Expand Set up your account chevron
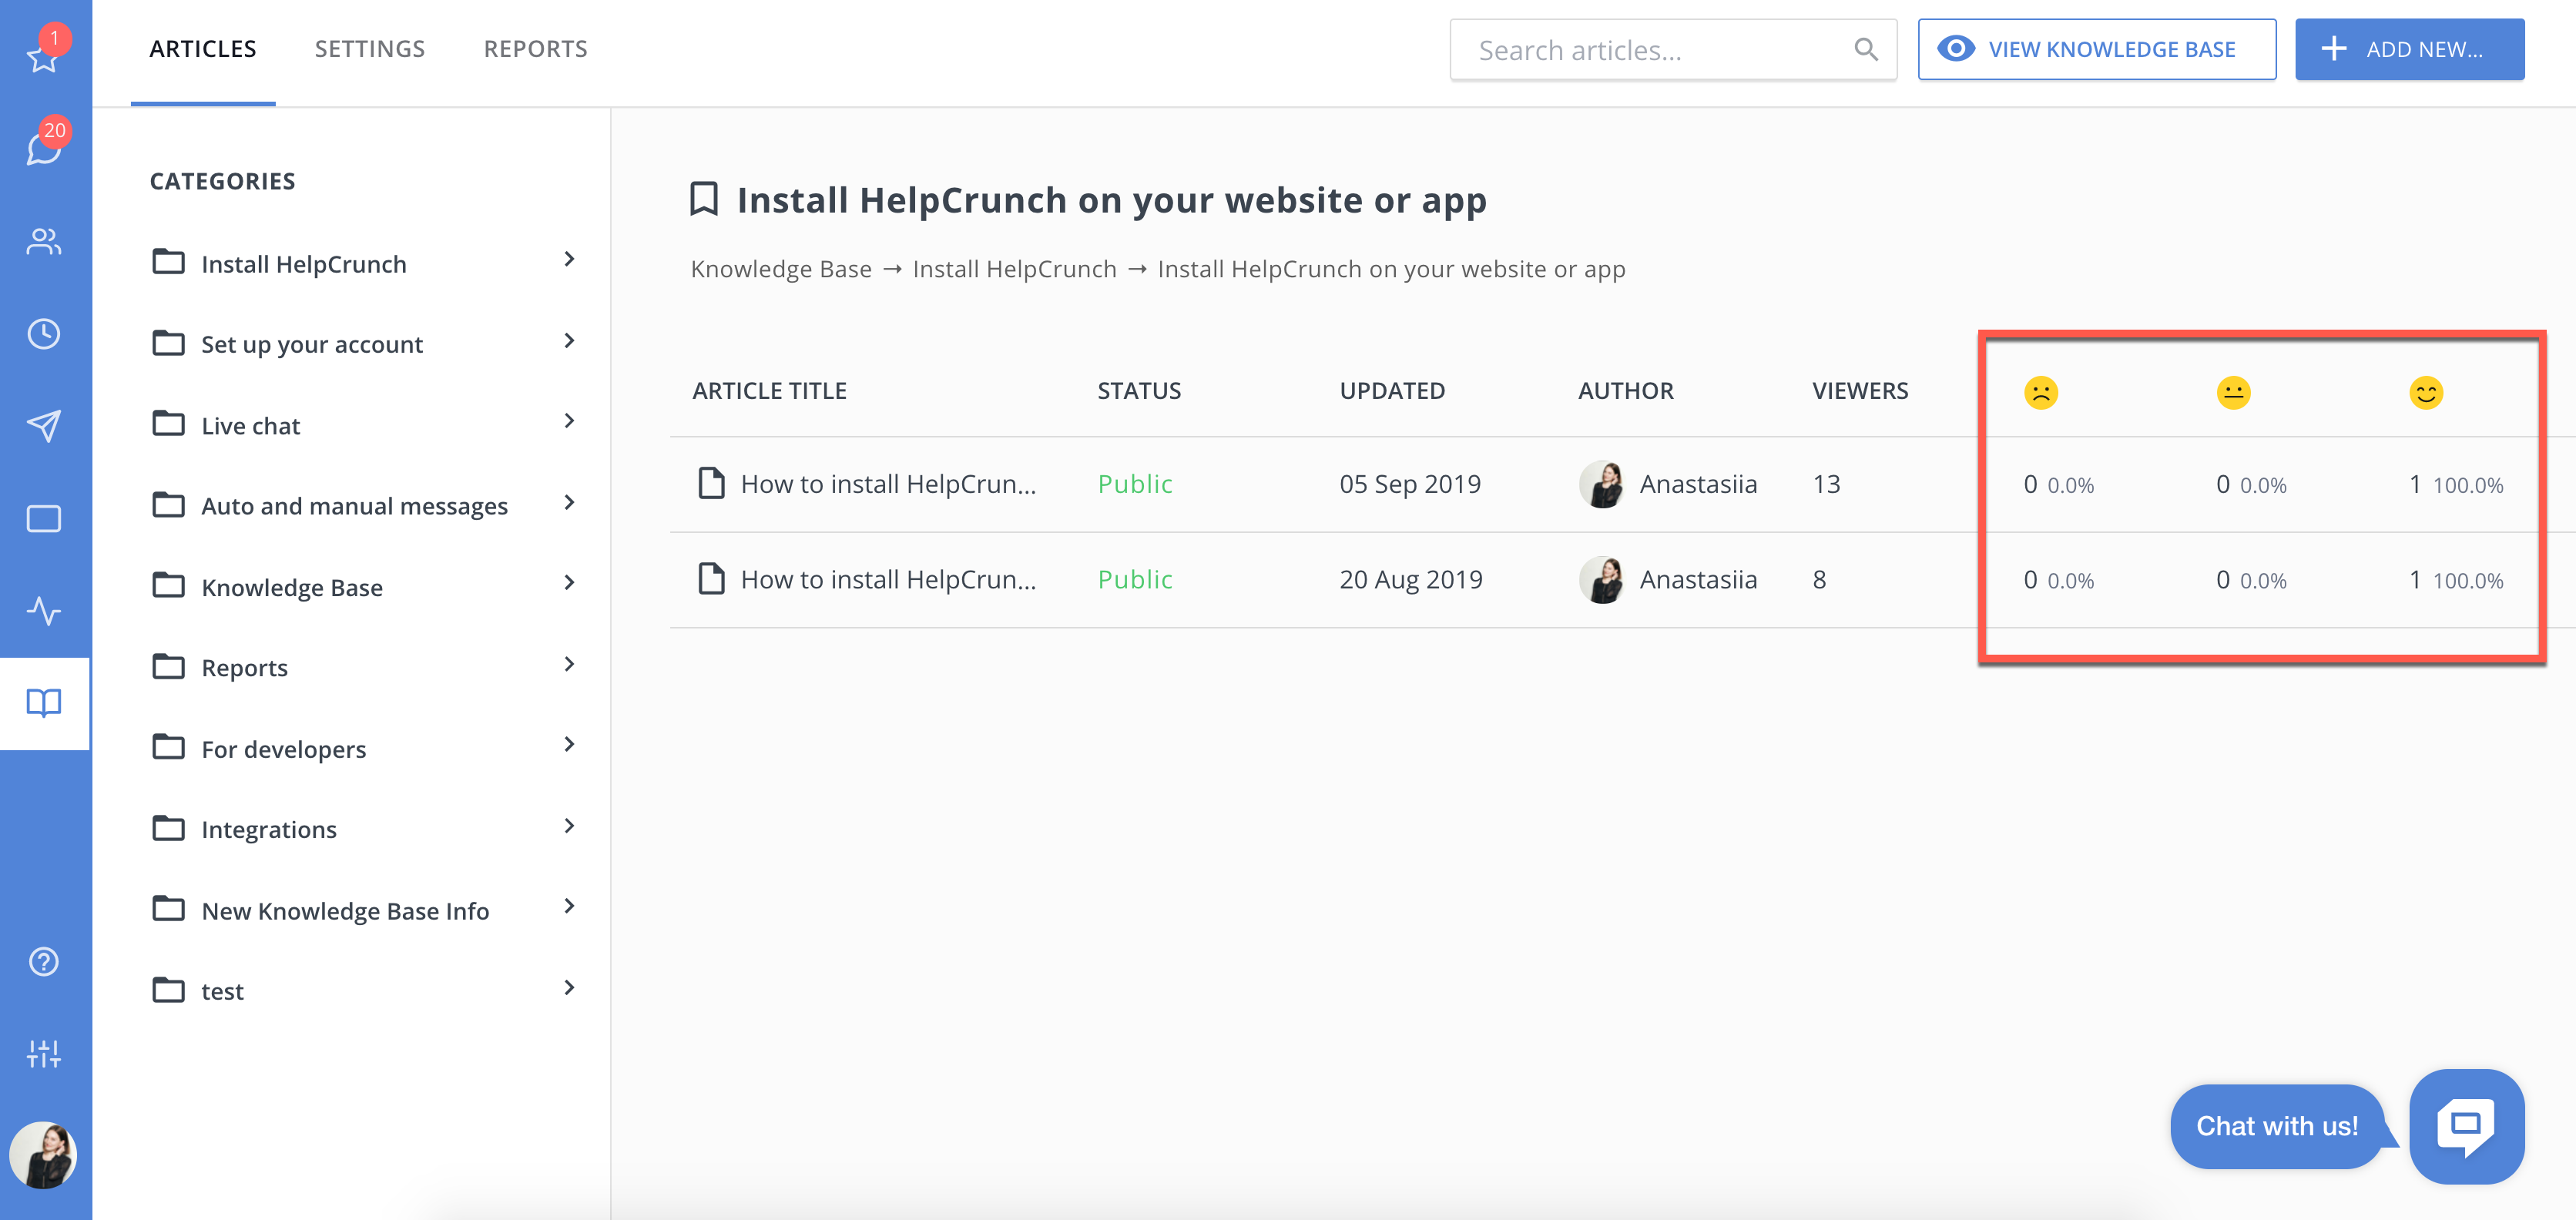 coord(569,341)
